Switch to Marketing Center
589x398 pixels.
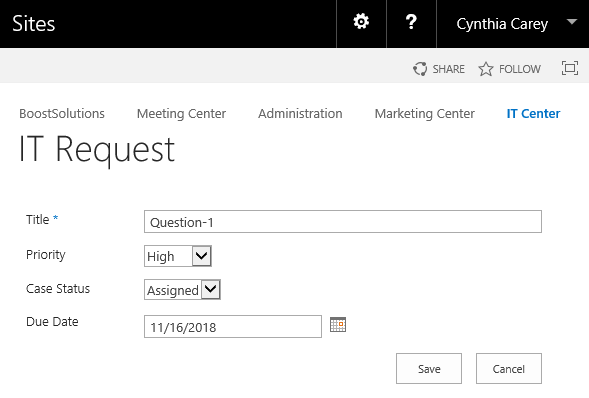click(424, 113)
